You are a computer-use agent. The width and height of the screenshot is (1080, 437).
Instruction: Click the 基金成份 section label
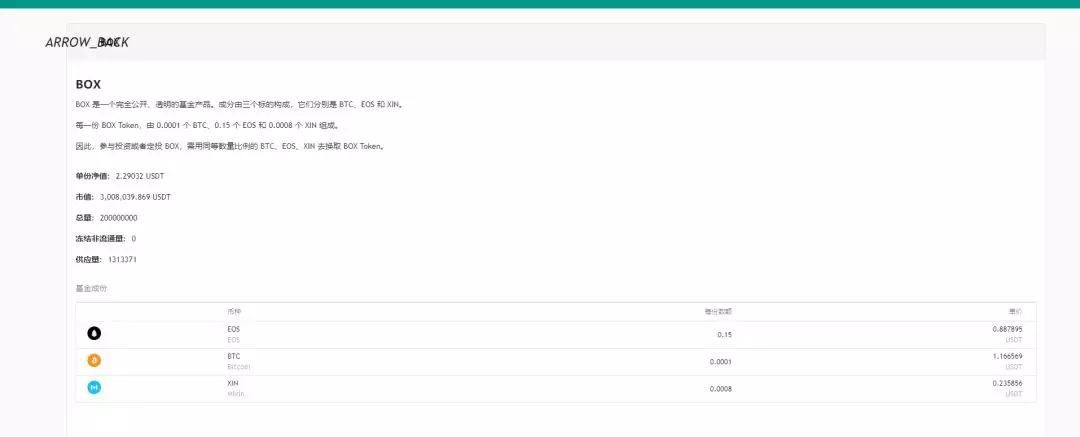[91, 288]
